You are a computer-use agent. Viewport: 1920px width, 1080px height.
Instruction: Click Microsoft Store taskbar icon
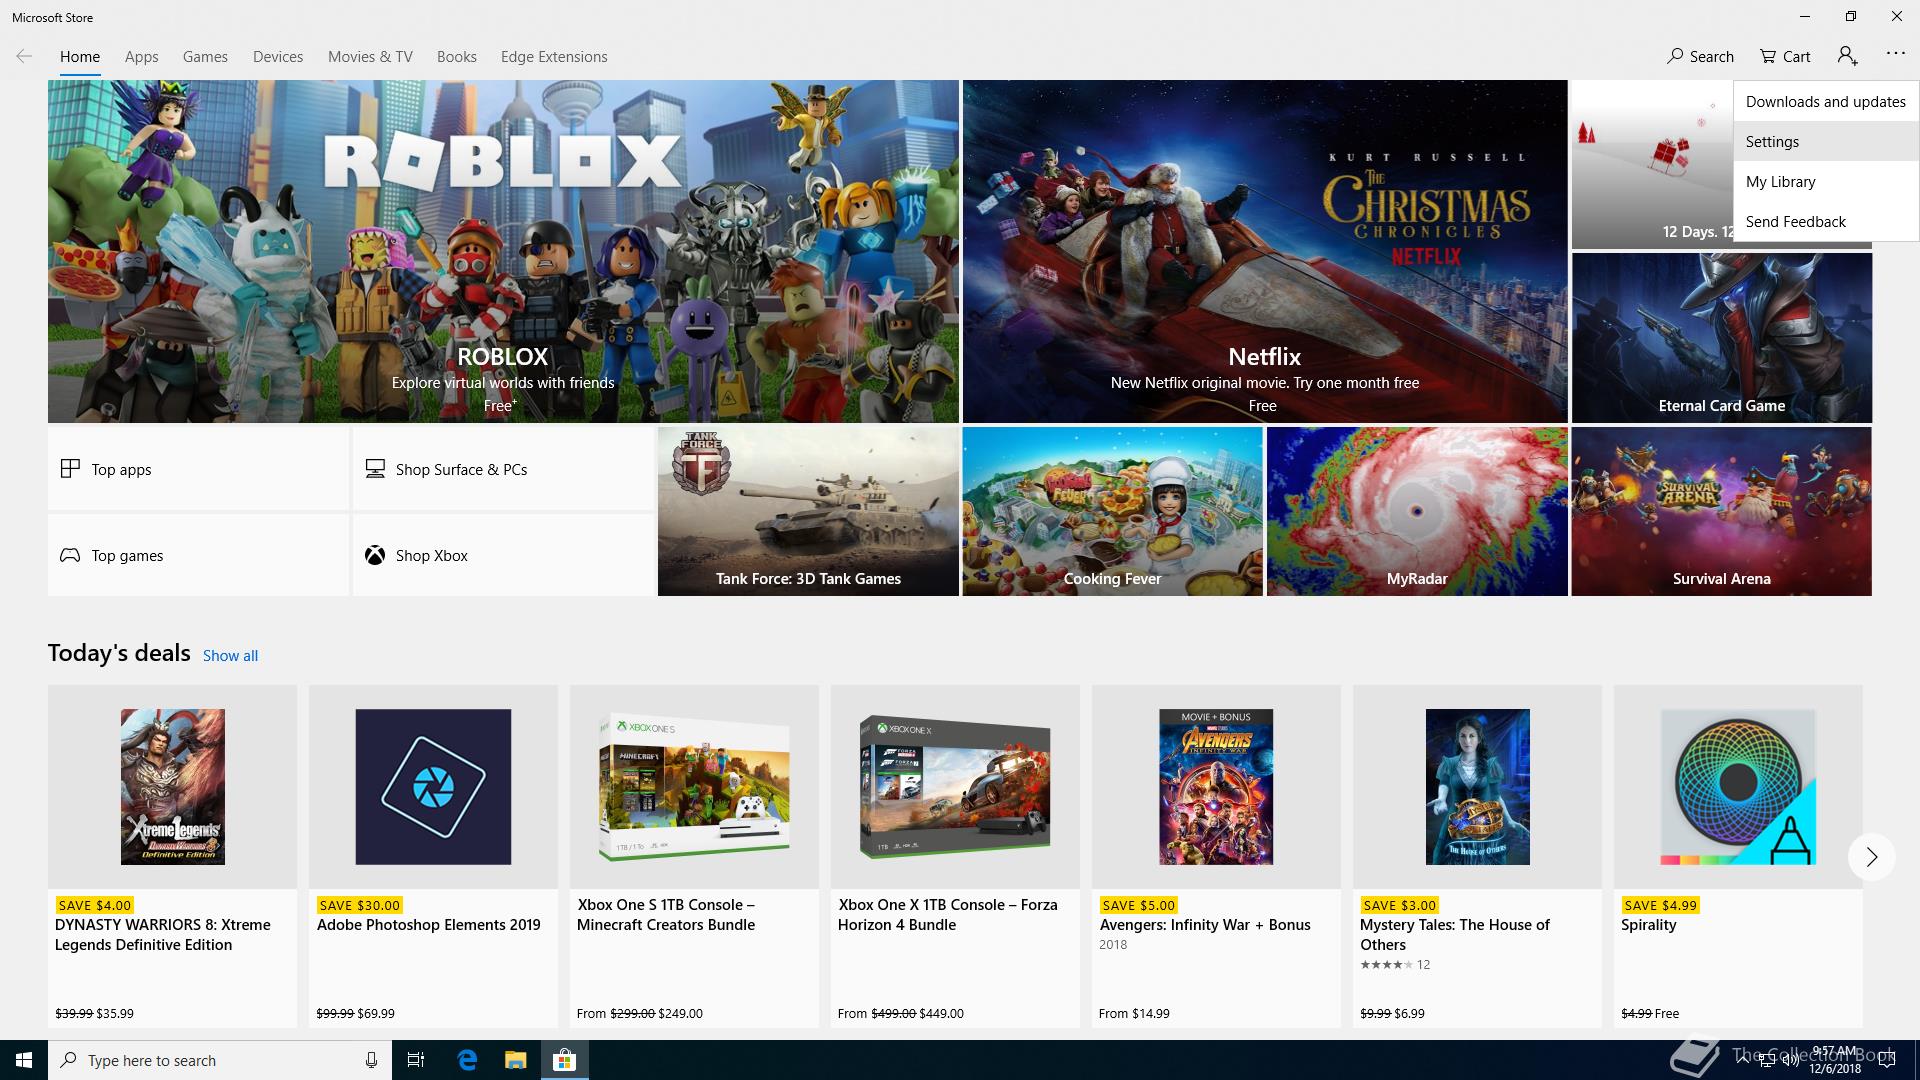tap(565, 1060)
